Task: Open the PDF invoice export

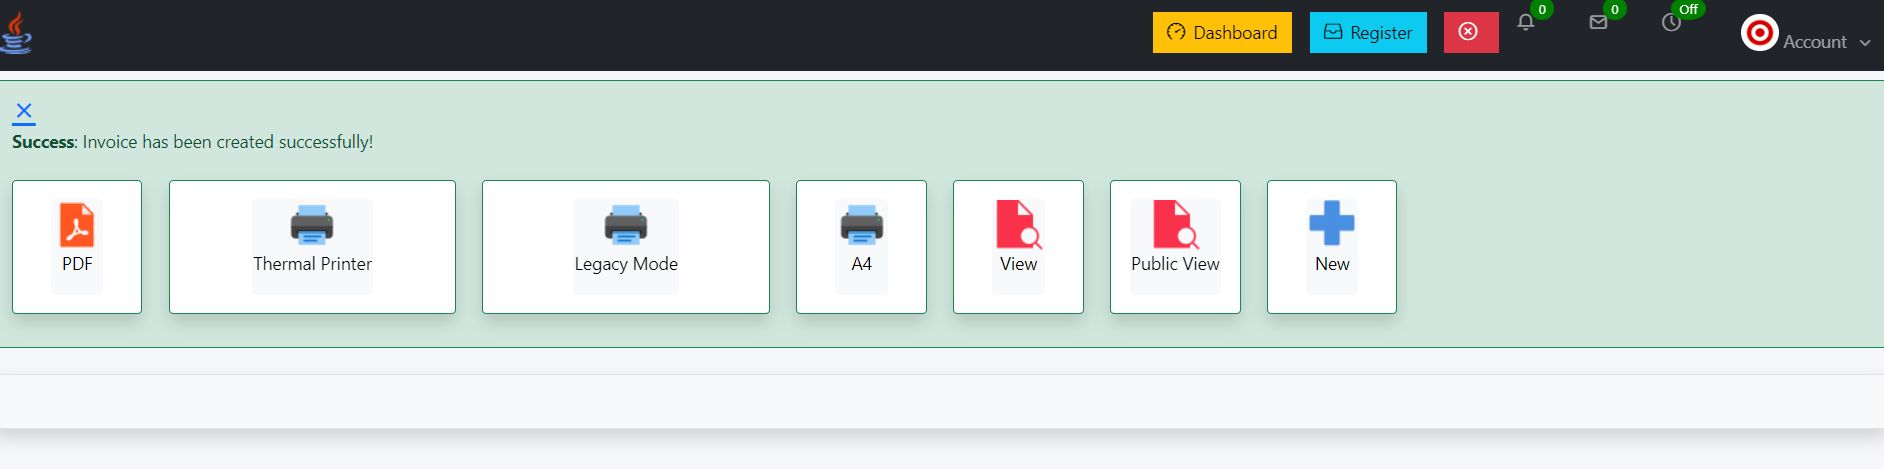Action: tap(77, 246)
